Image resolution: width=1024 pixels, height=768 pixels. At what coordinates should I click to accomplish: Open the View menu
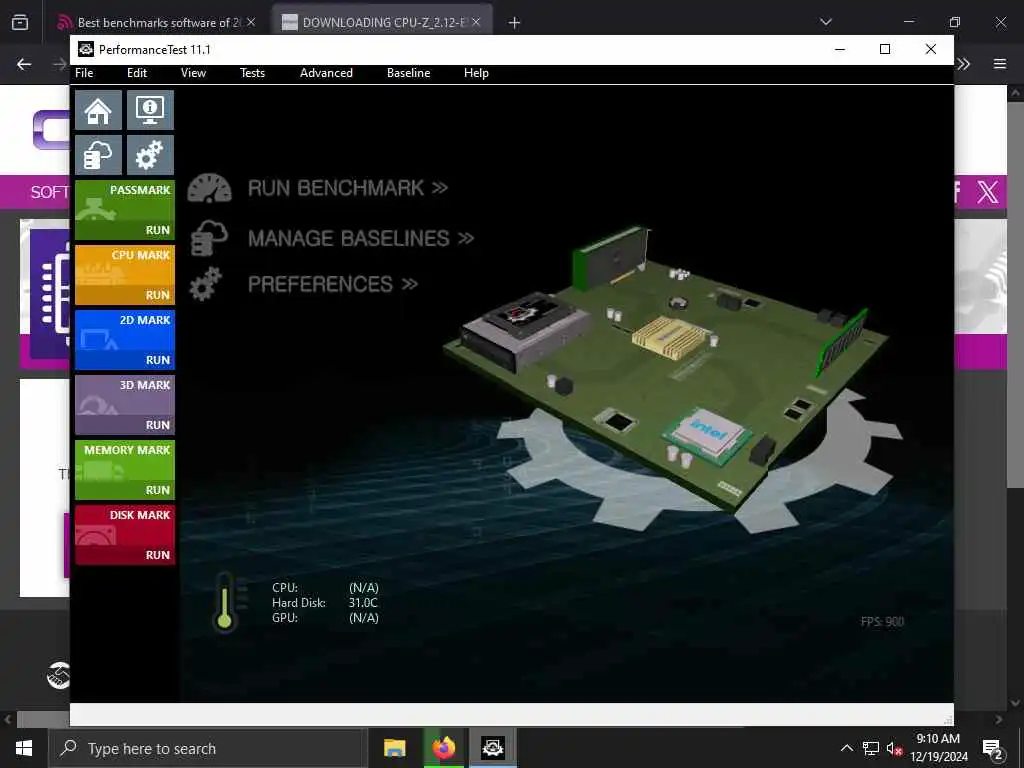click(x=193, y=73)
